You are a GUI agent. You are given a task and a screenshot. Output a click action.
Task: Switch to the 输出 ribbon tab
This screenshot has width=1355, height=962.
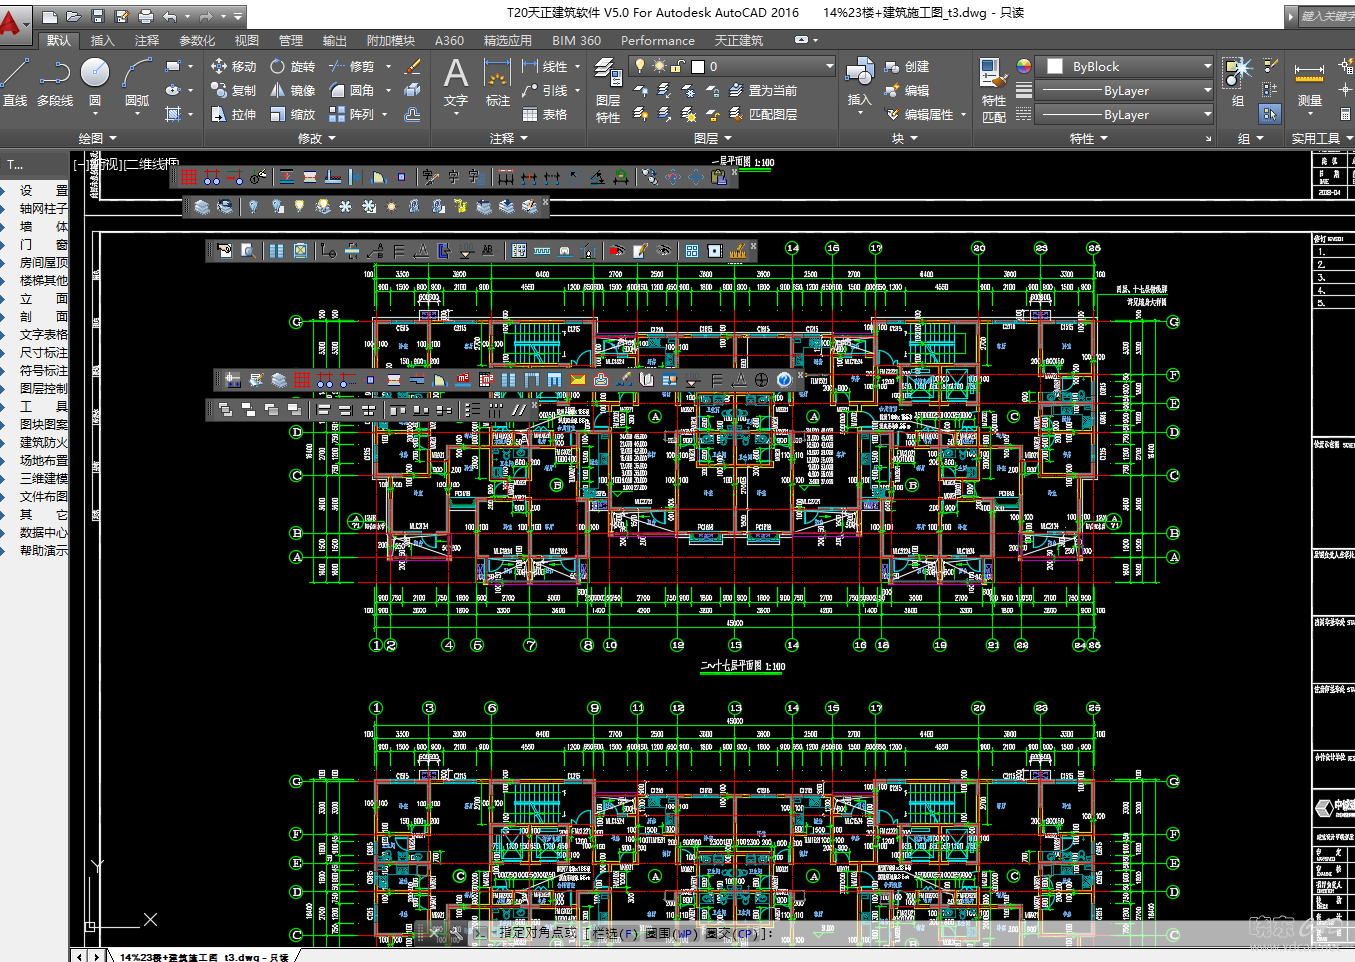(335, 40)
